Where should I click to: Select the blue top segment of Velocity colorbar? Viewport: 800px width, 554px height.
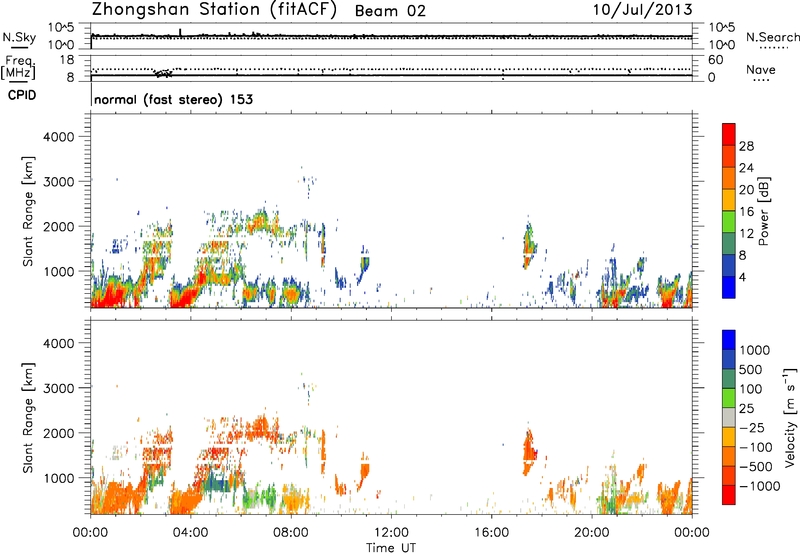[729, 340]
